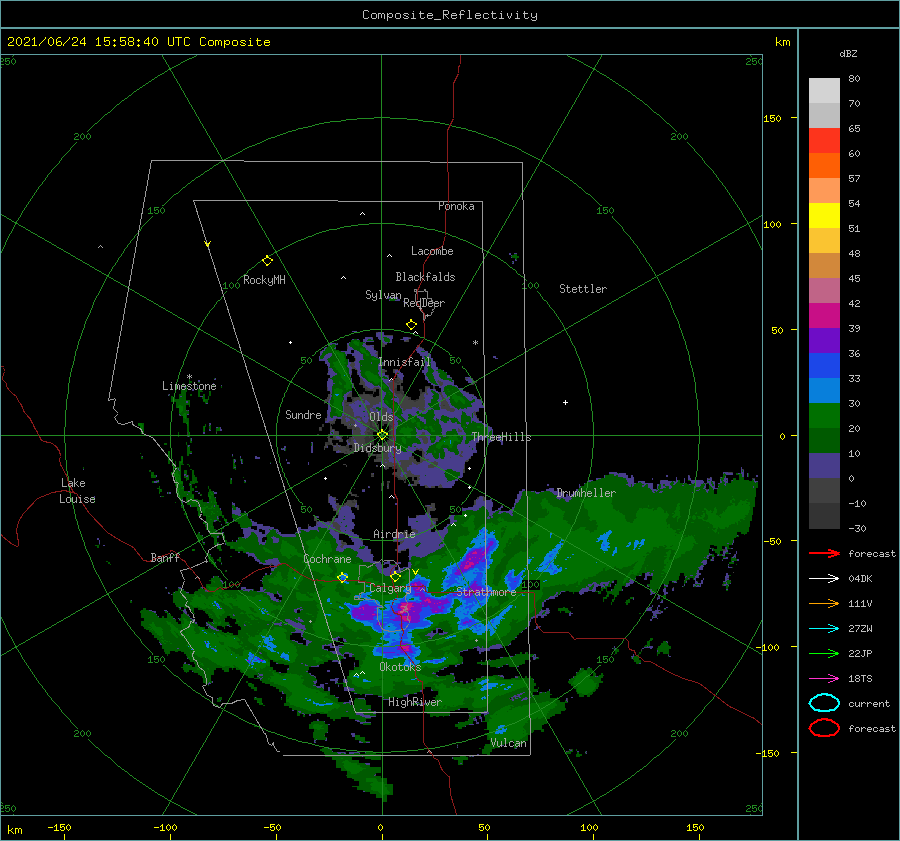Viewport: 900px width, 841px height.
Task: Click the yellow diamond marker at radar center
Action: pos(382,435)
